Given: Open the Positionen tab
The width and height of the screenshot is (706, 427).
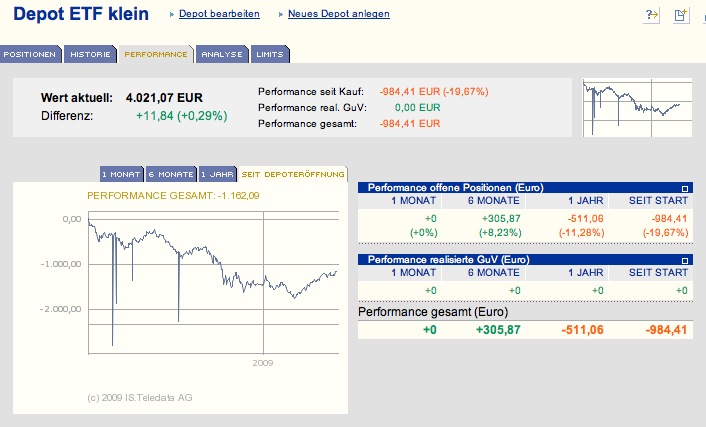Looking at the screenshot, I should point(32,54).
